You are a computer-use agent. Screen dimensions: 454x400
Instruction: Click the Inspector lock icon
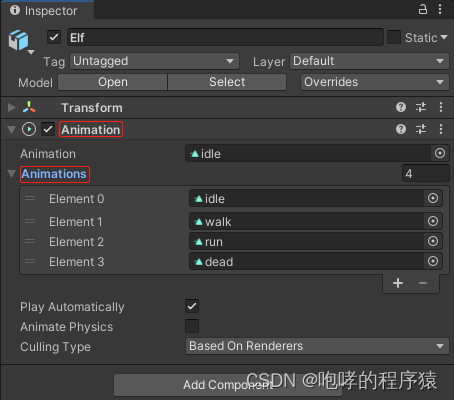tap(423, 9)
